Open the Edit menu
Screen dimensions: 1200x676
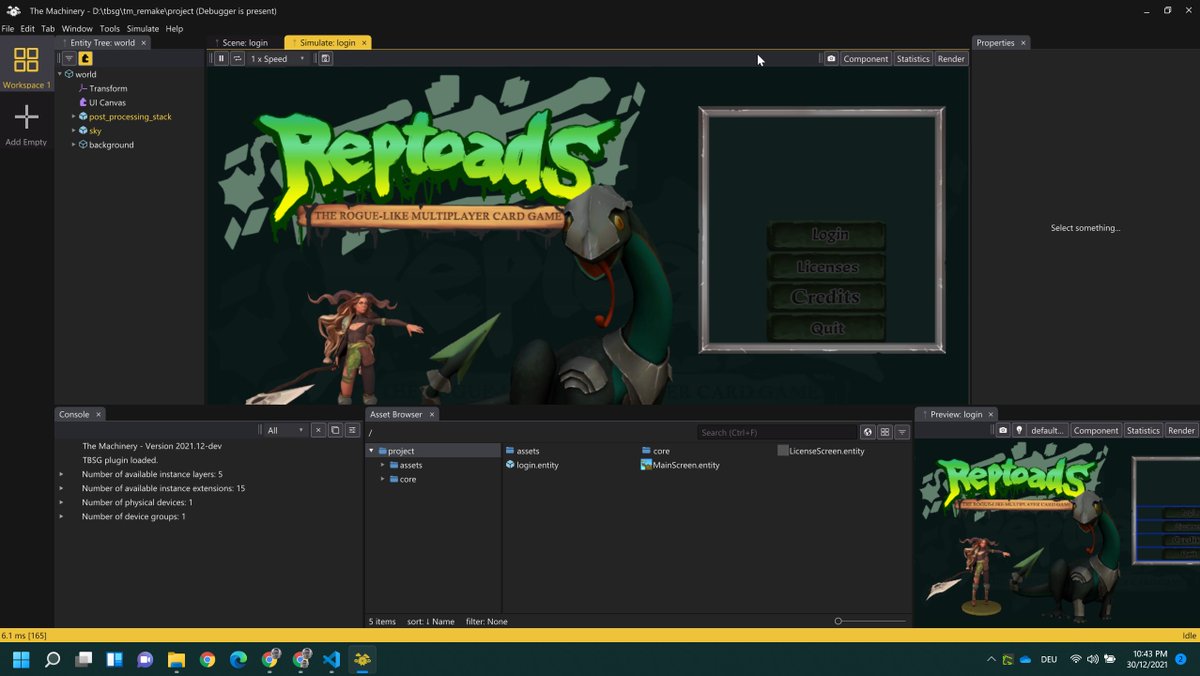28,29
